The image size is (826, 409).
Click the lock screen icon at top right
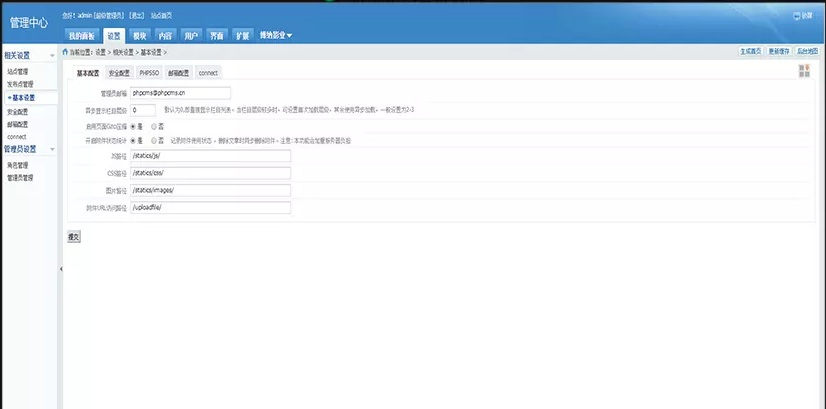pos(798,16)
